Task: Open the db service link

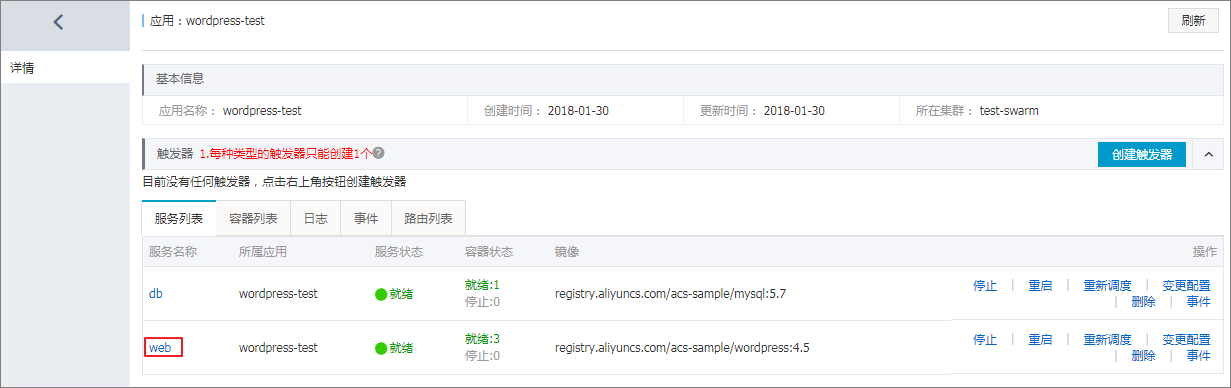Action: (x=156, y=294)
